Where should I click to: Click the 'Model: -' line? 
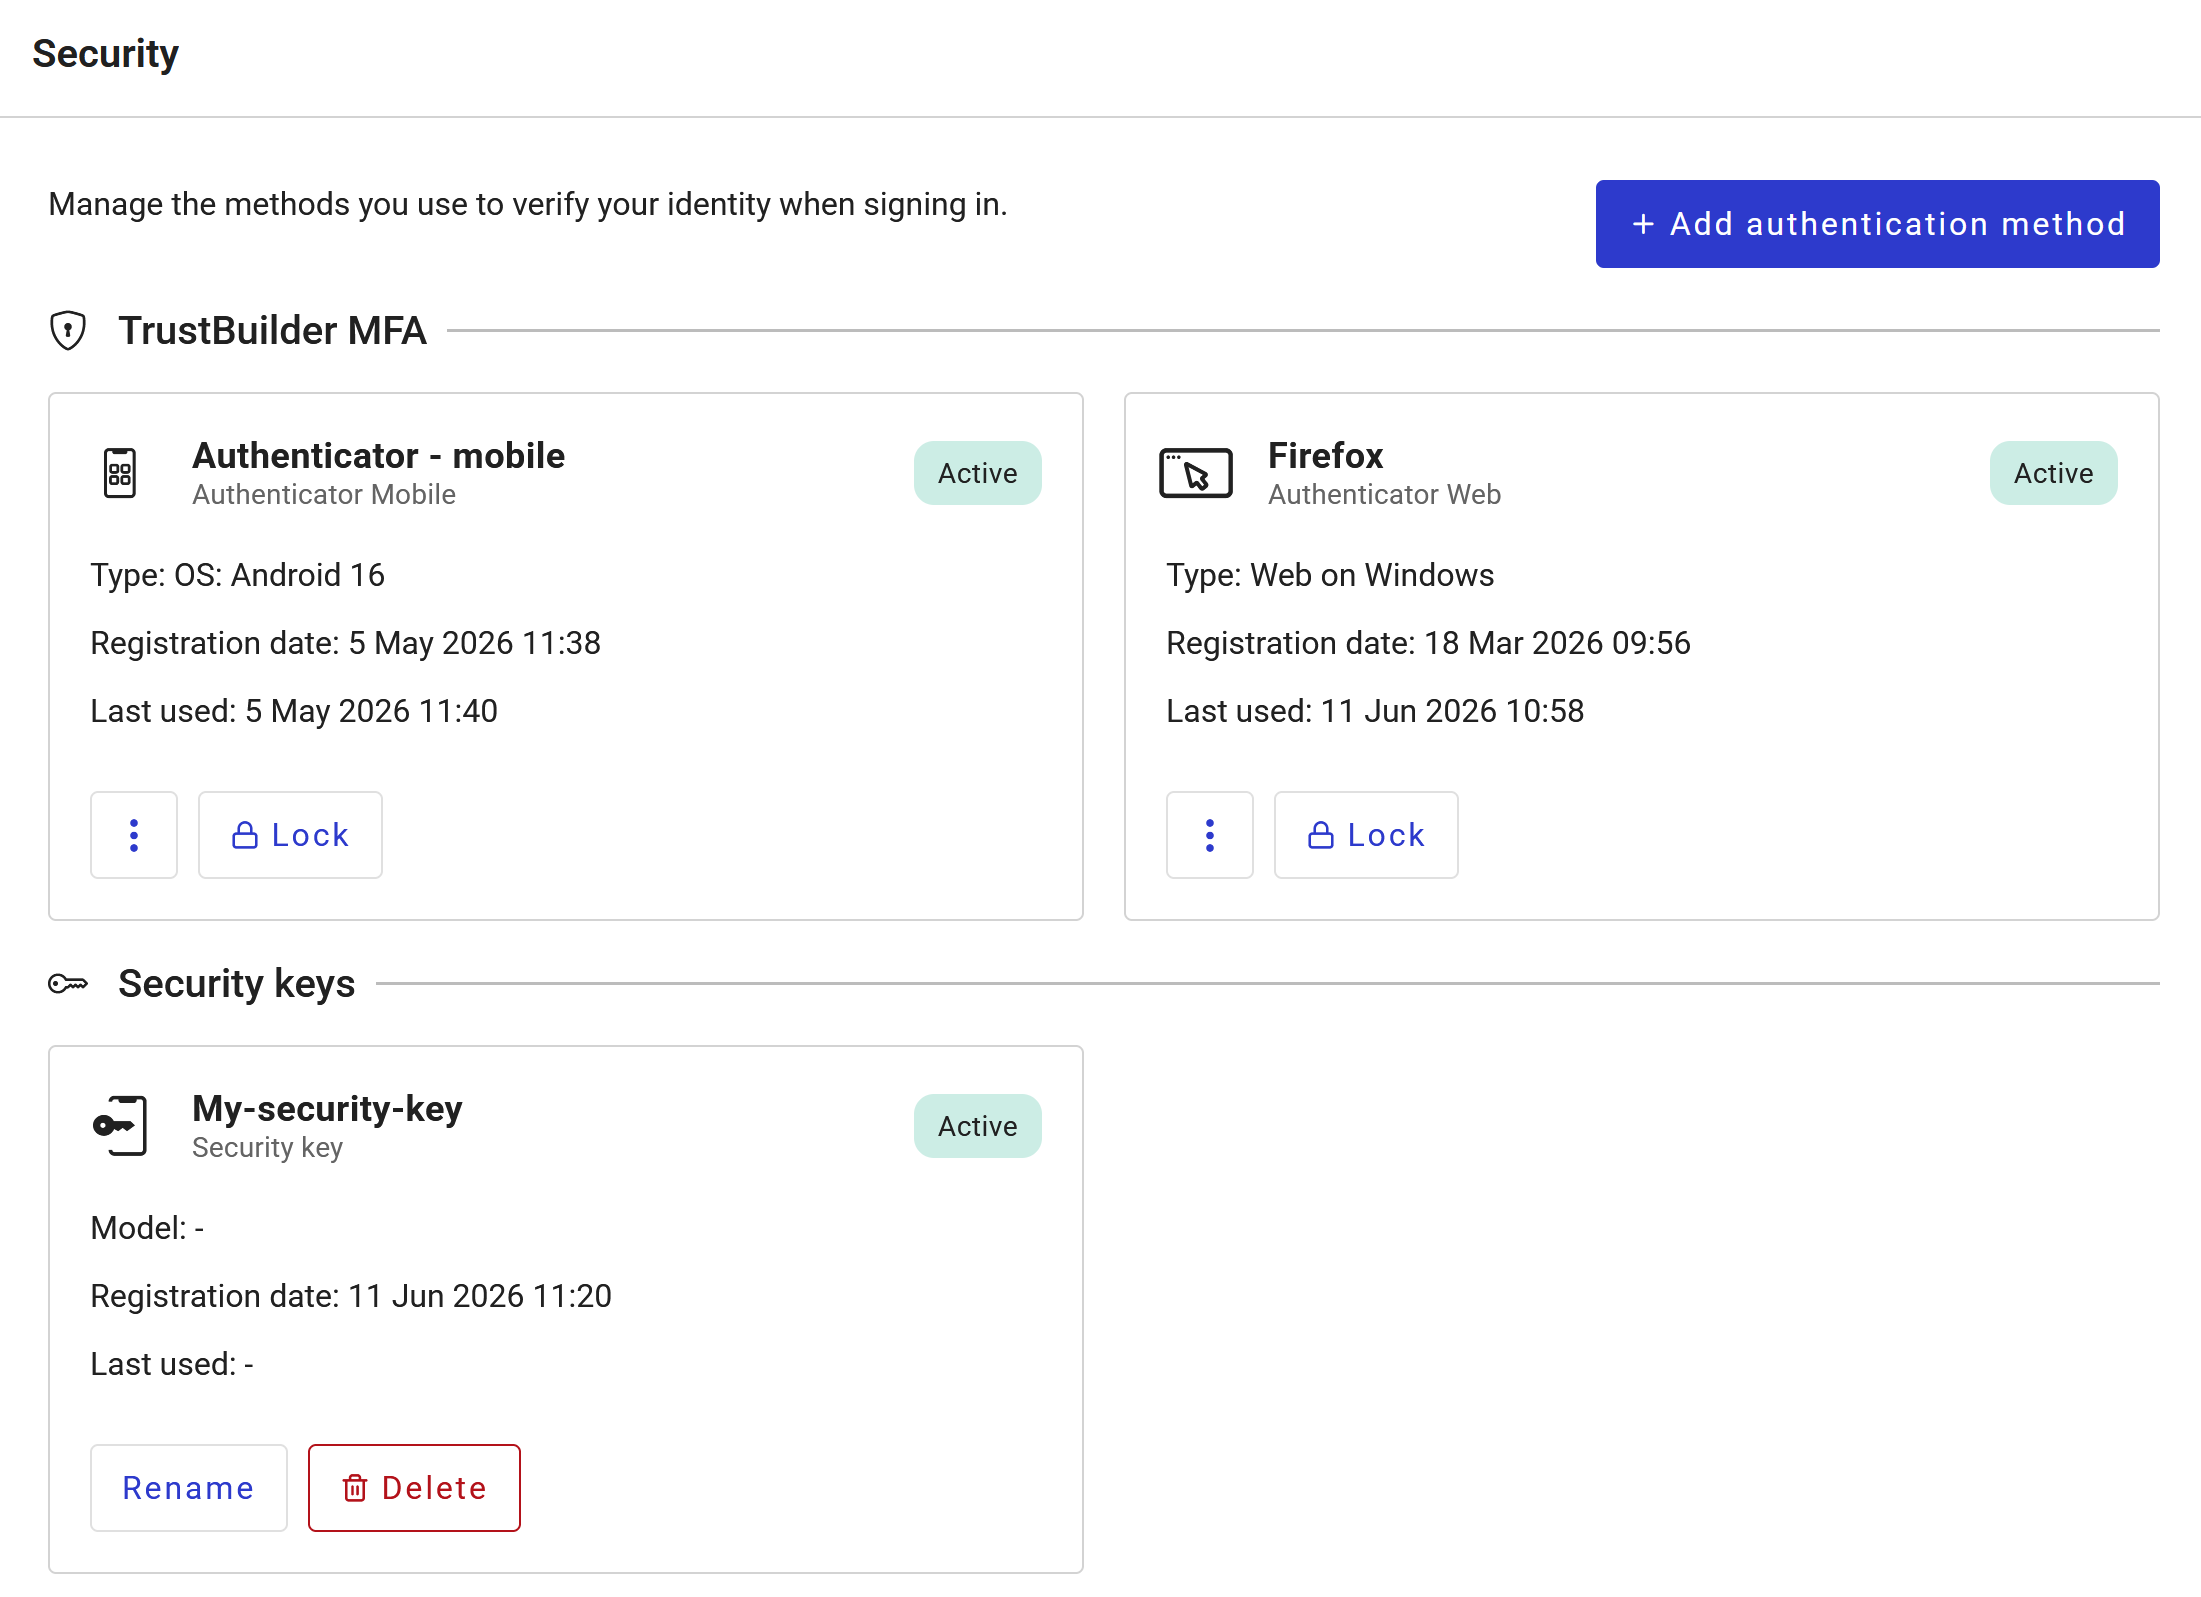coord(147,1228)
